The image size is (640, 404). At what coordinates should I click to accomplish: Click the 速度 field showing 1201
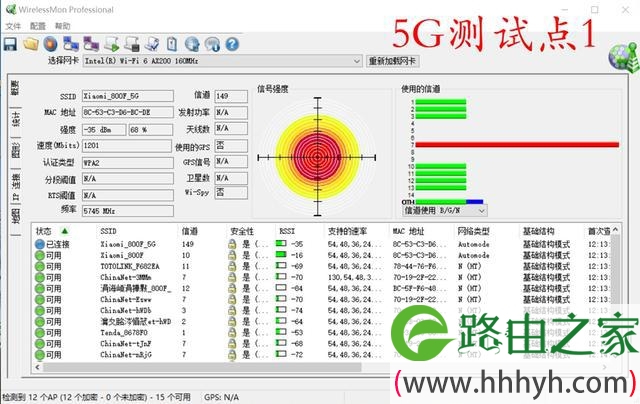click(127, 146)
